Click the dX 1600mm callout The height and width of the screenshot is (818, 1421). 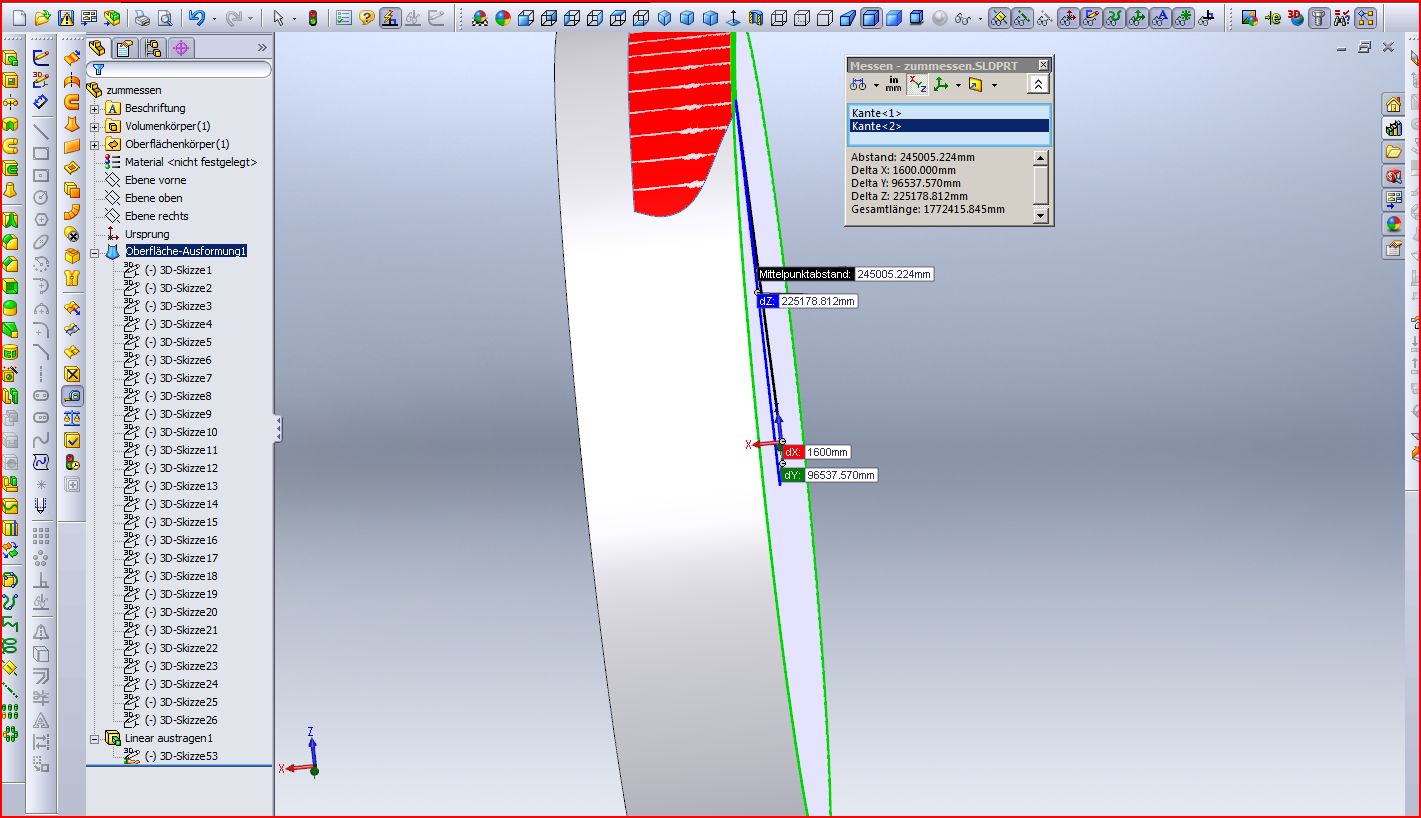click(816, 452)
